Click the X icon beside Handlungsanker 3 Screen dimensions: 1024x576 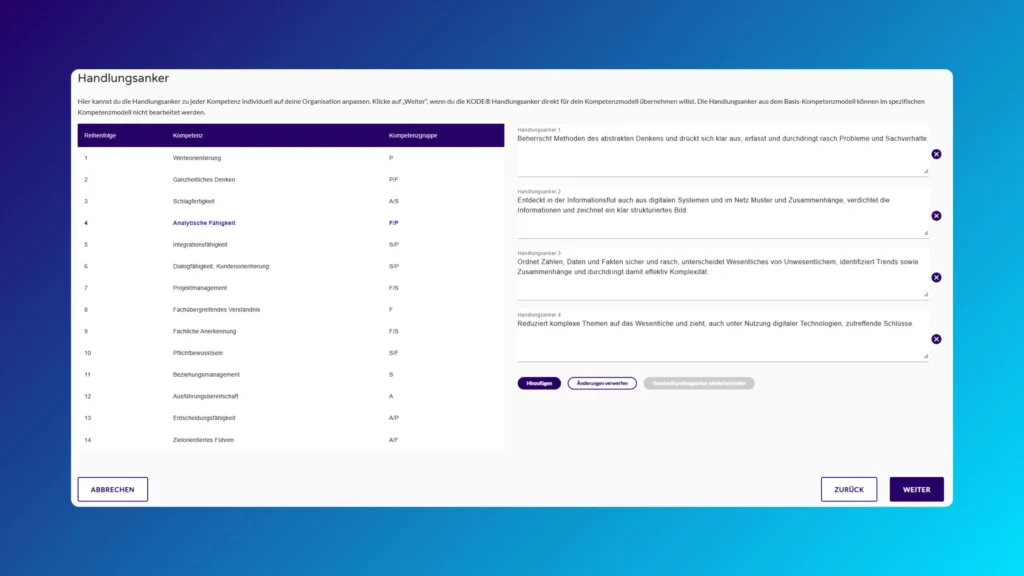(x=936, y=277)
